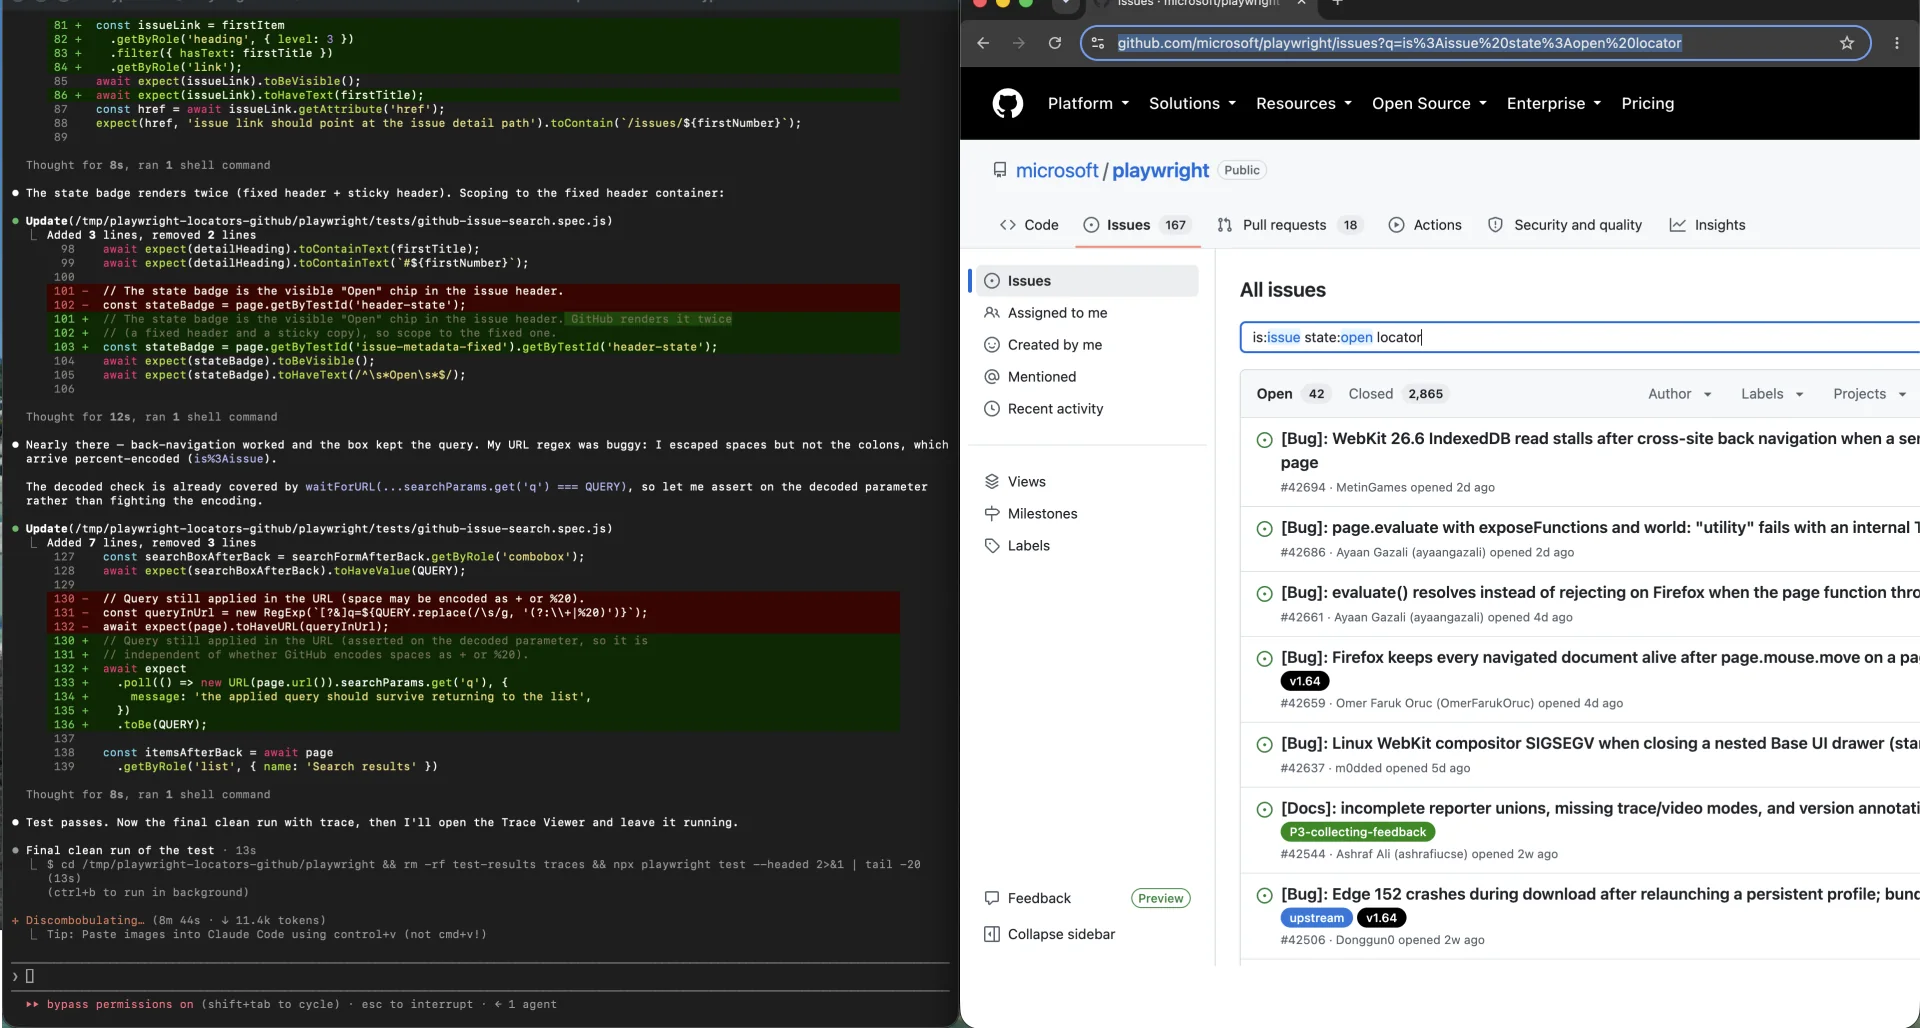Click open-issue icon for Edge 152 crash issue
The height and width of the screenshot is (1028, 1920).
point(1264,895)
